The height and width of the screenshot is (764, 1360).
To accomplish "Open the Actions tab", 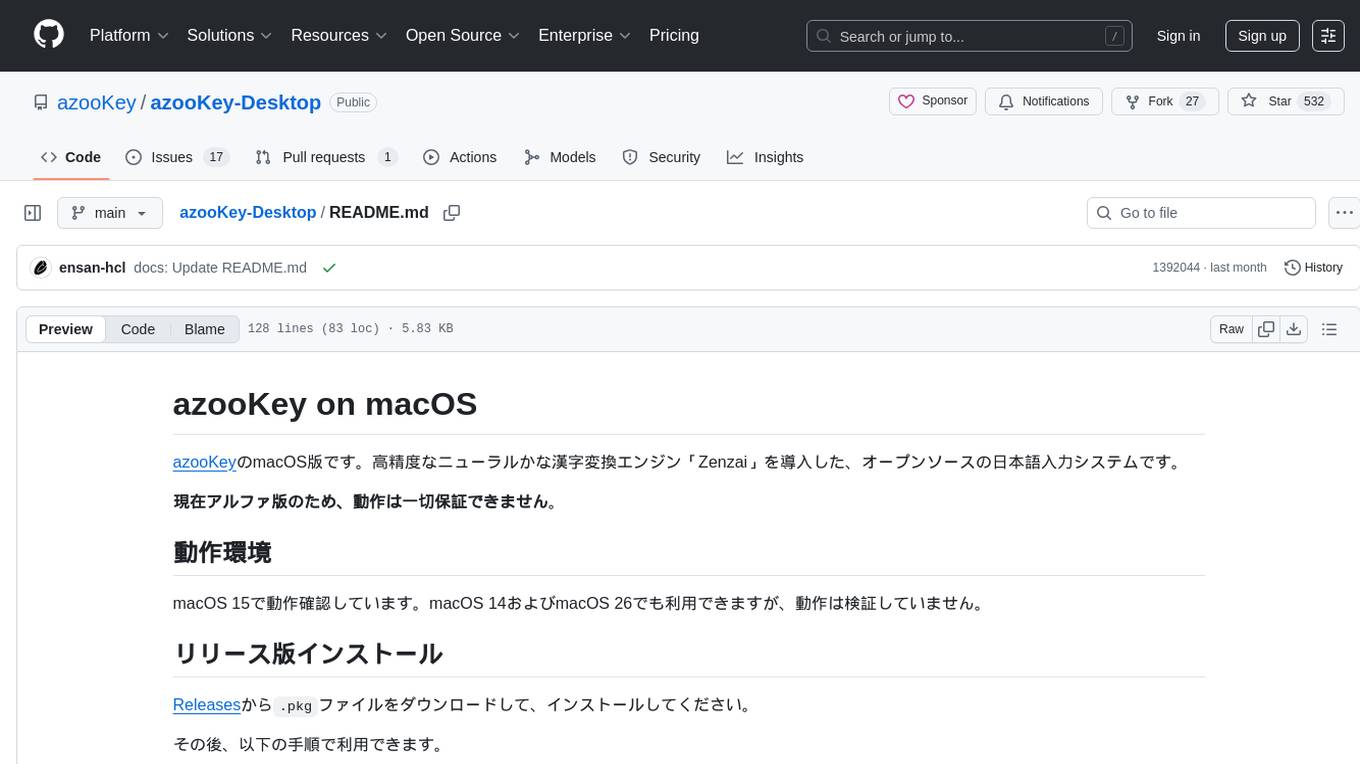I will [x=460, y=157].
